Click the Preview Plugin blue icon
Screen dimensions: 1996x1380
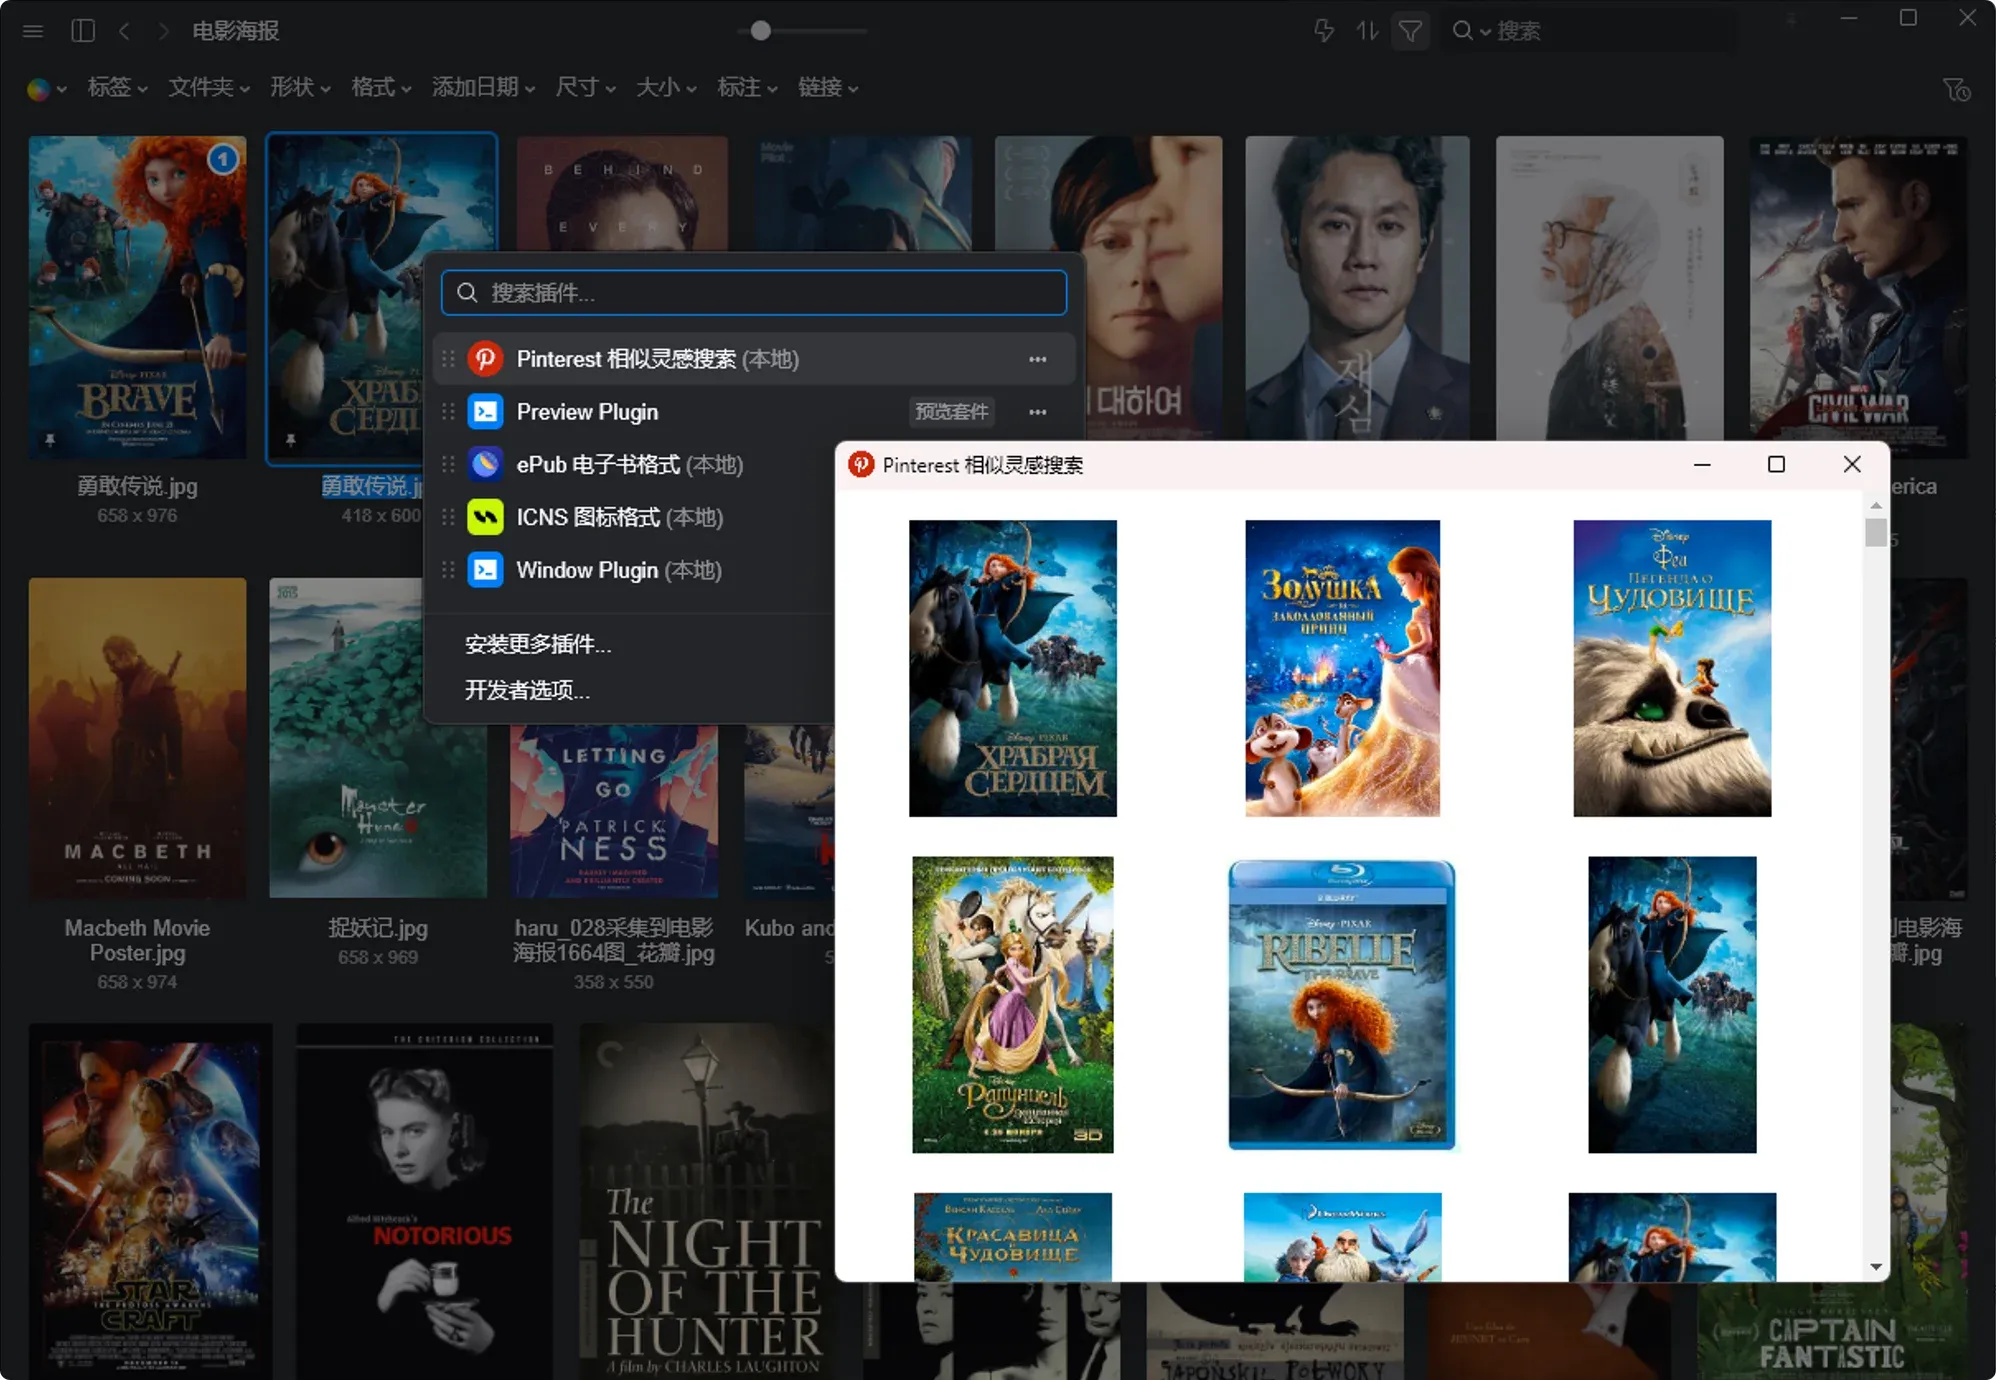click(486, 412)
